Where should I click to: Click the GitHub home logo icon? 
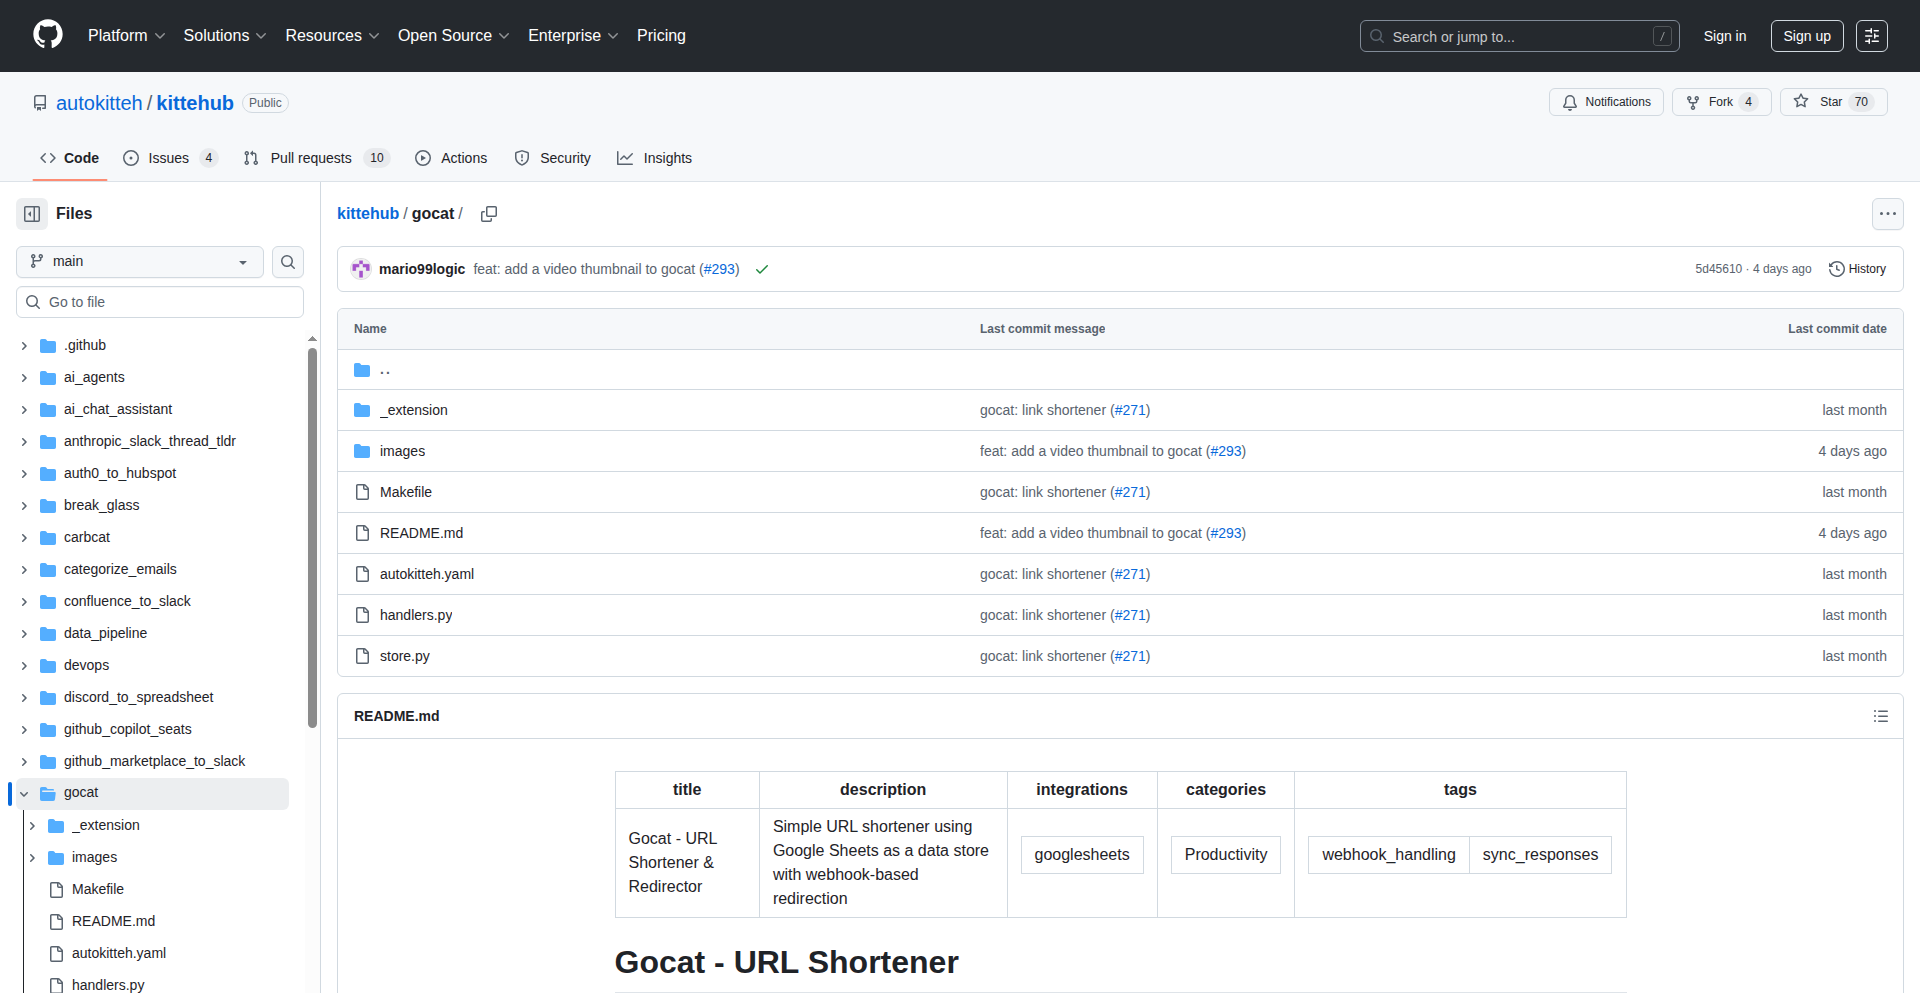click(46, 35)
